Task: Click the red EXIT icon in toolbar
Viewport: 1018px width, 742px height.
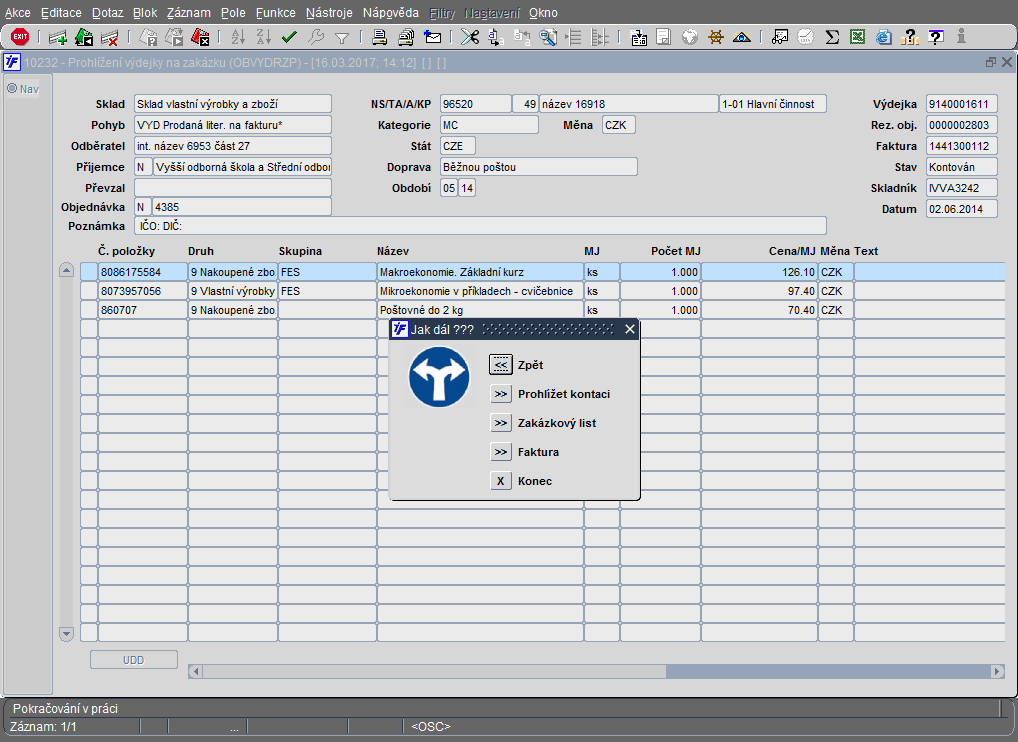Action: 20,37
